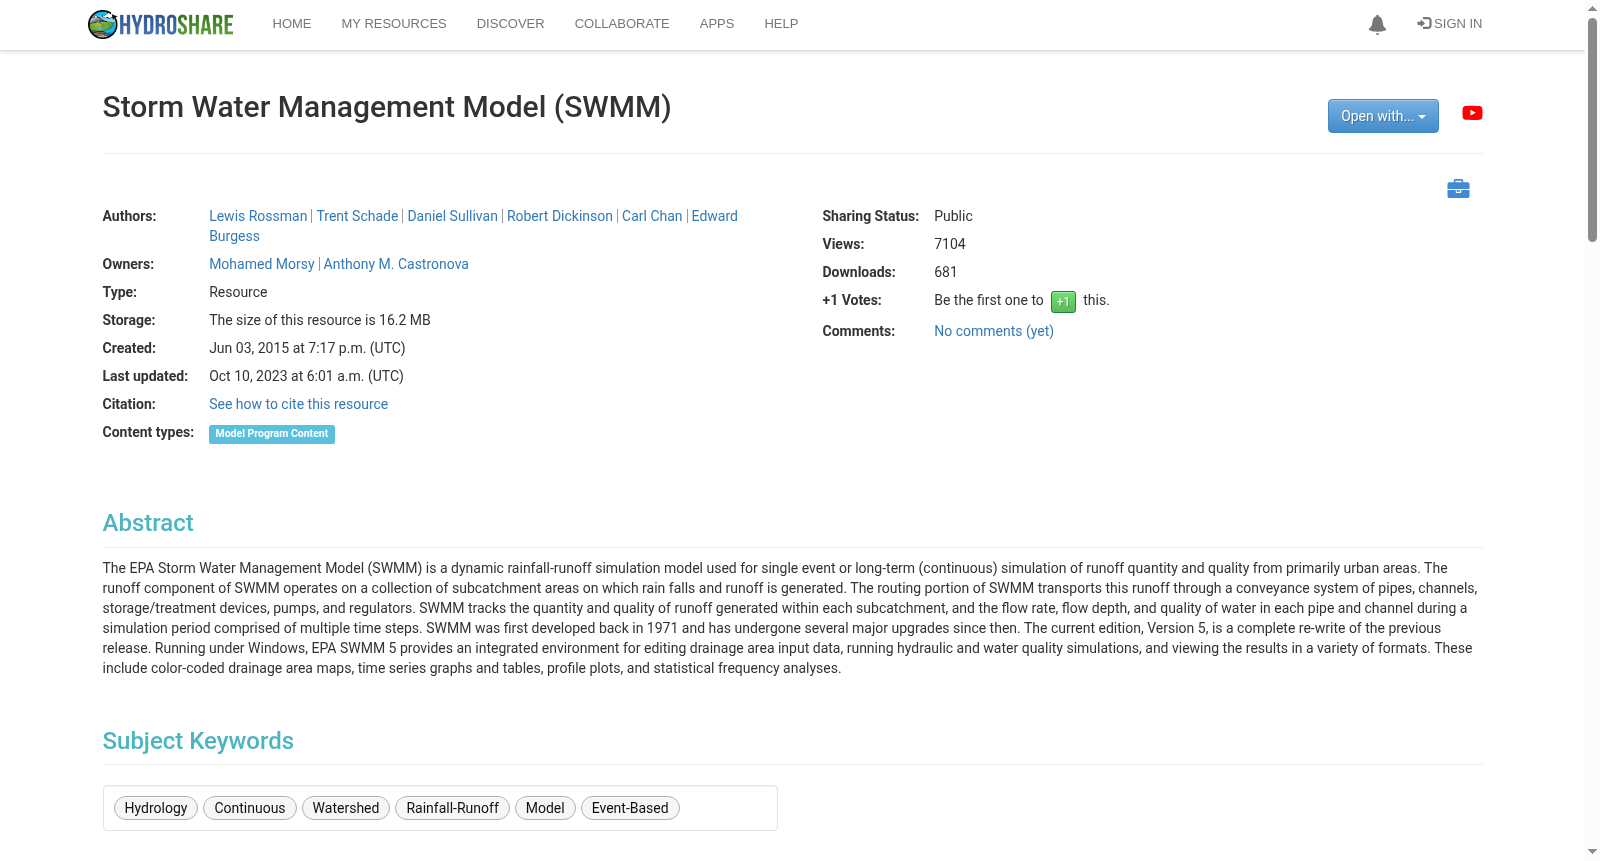Open the COLLABORATE menu item
Screen dimensions: 1600x861
[622, 24]
